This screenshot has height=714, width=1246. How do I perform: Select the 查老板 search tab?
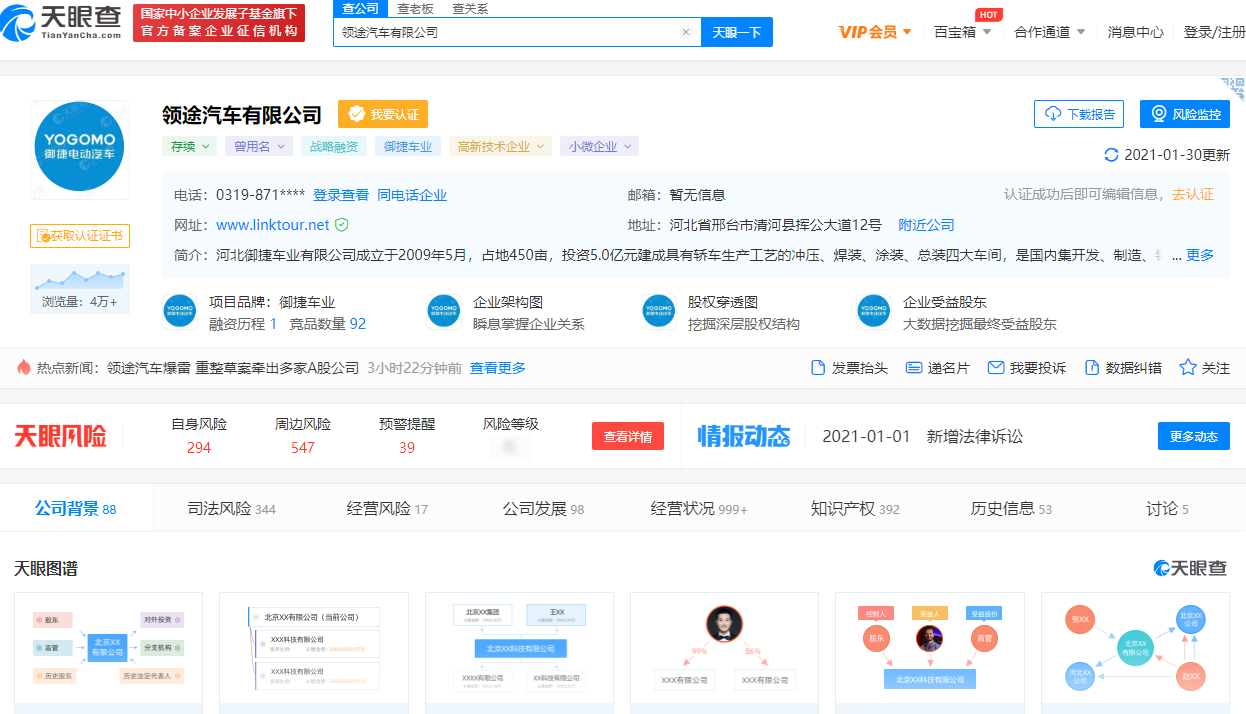[x=415, y=9]
